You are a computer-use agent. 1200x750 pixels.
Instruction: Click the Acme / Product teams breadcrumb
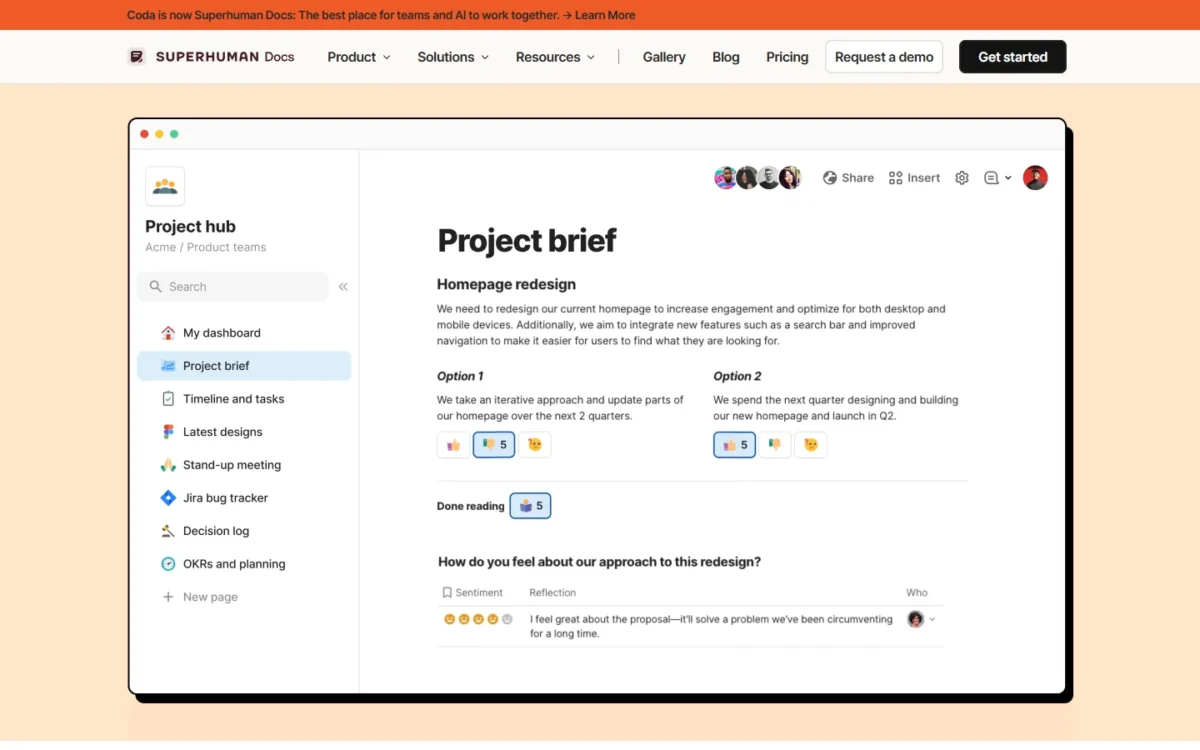pyautogui.click(x=206, y=247)
